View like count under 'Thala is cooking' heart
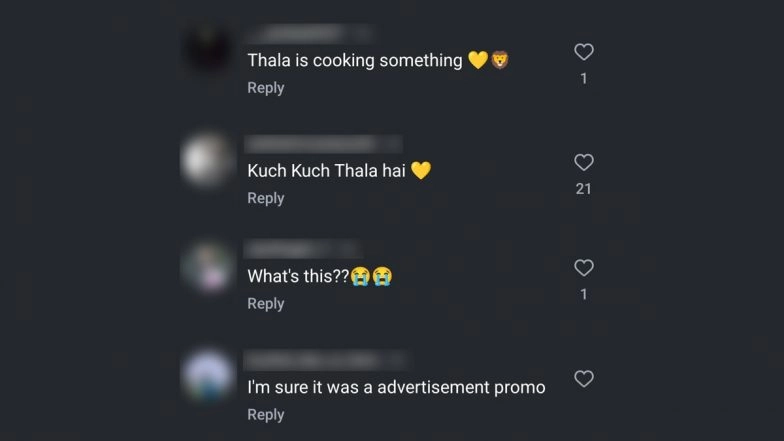The width and height of the screenshot is (784, 441). 584,78
